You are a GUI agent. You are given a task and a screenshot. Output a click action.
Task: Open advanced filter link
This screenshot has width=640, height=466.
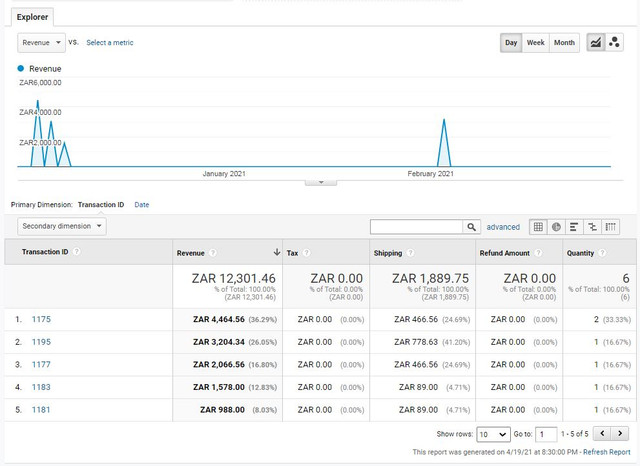[x=503, y=227]
